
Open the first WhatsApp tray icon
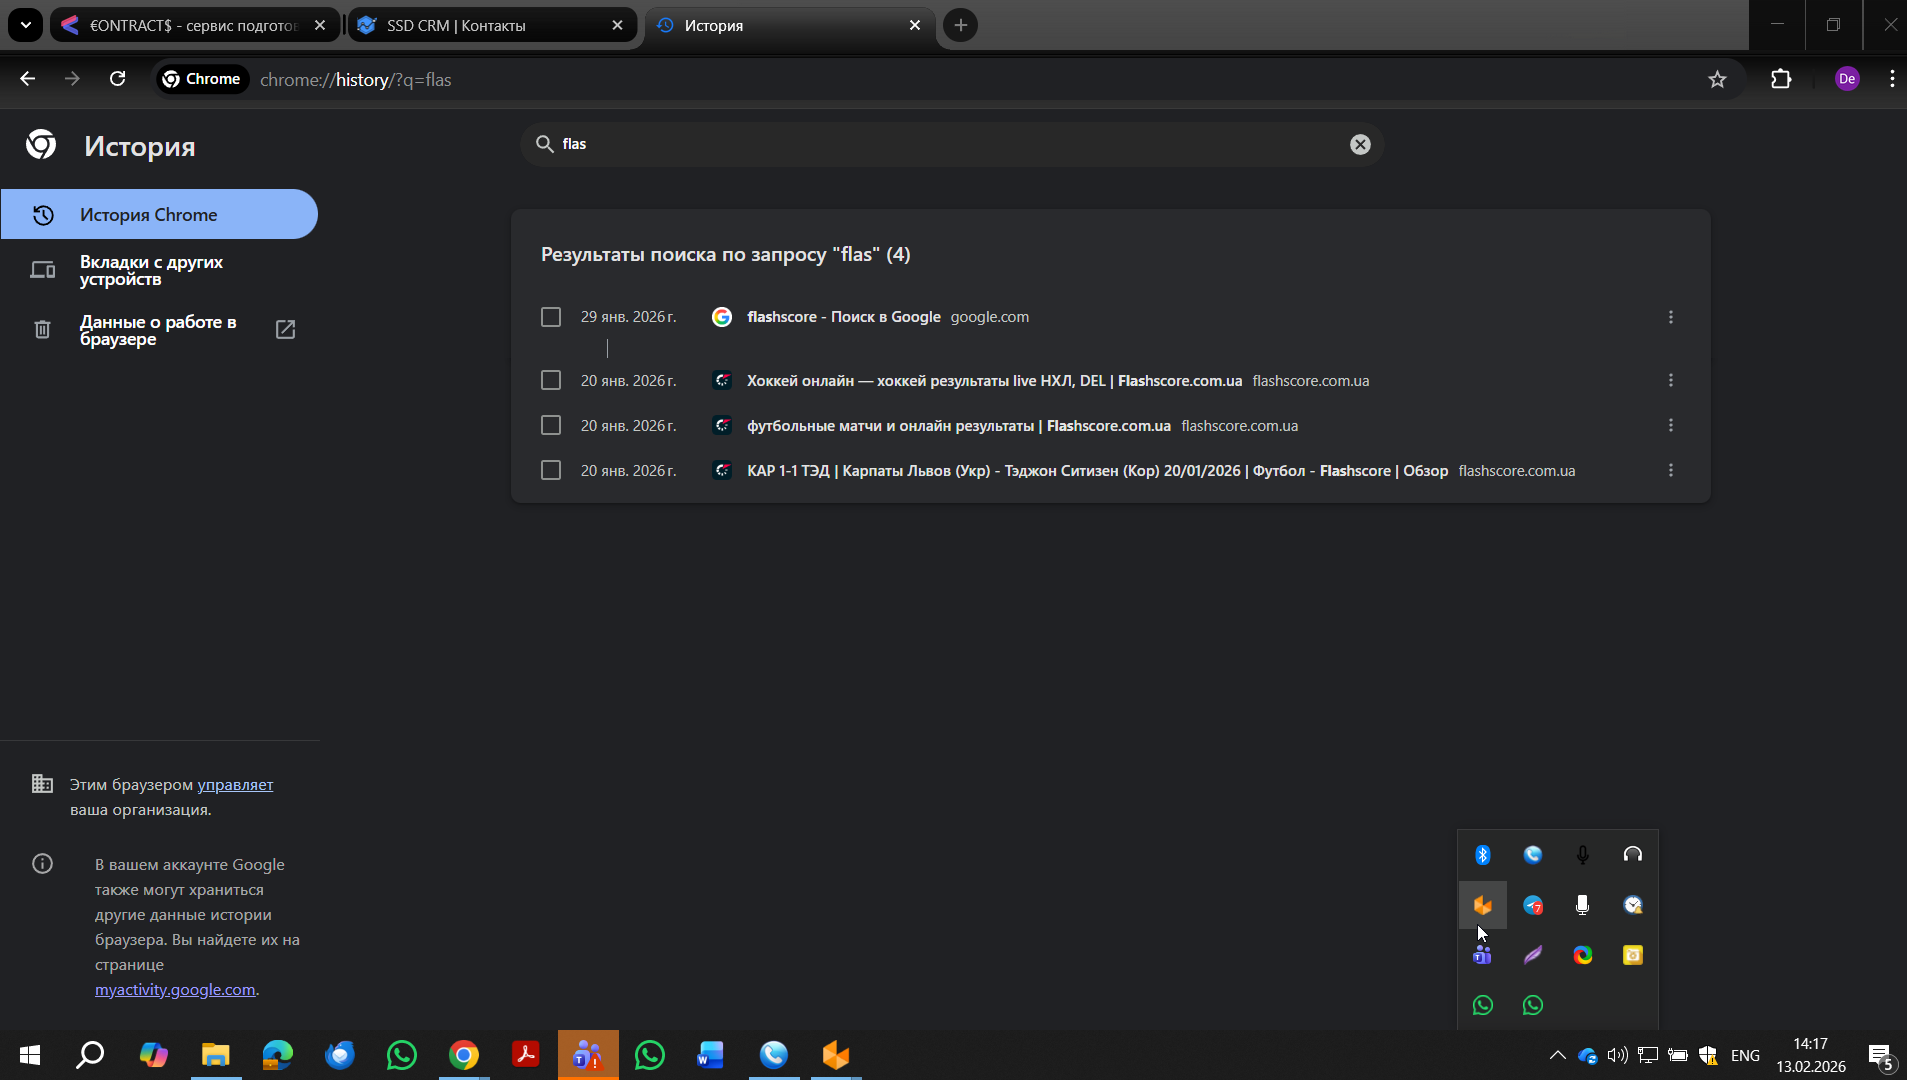(x=1482, y=1005)
